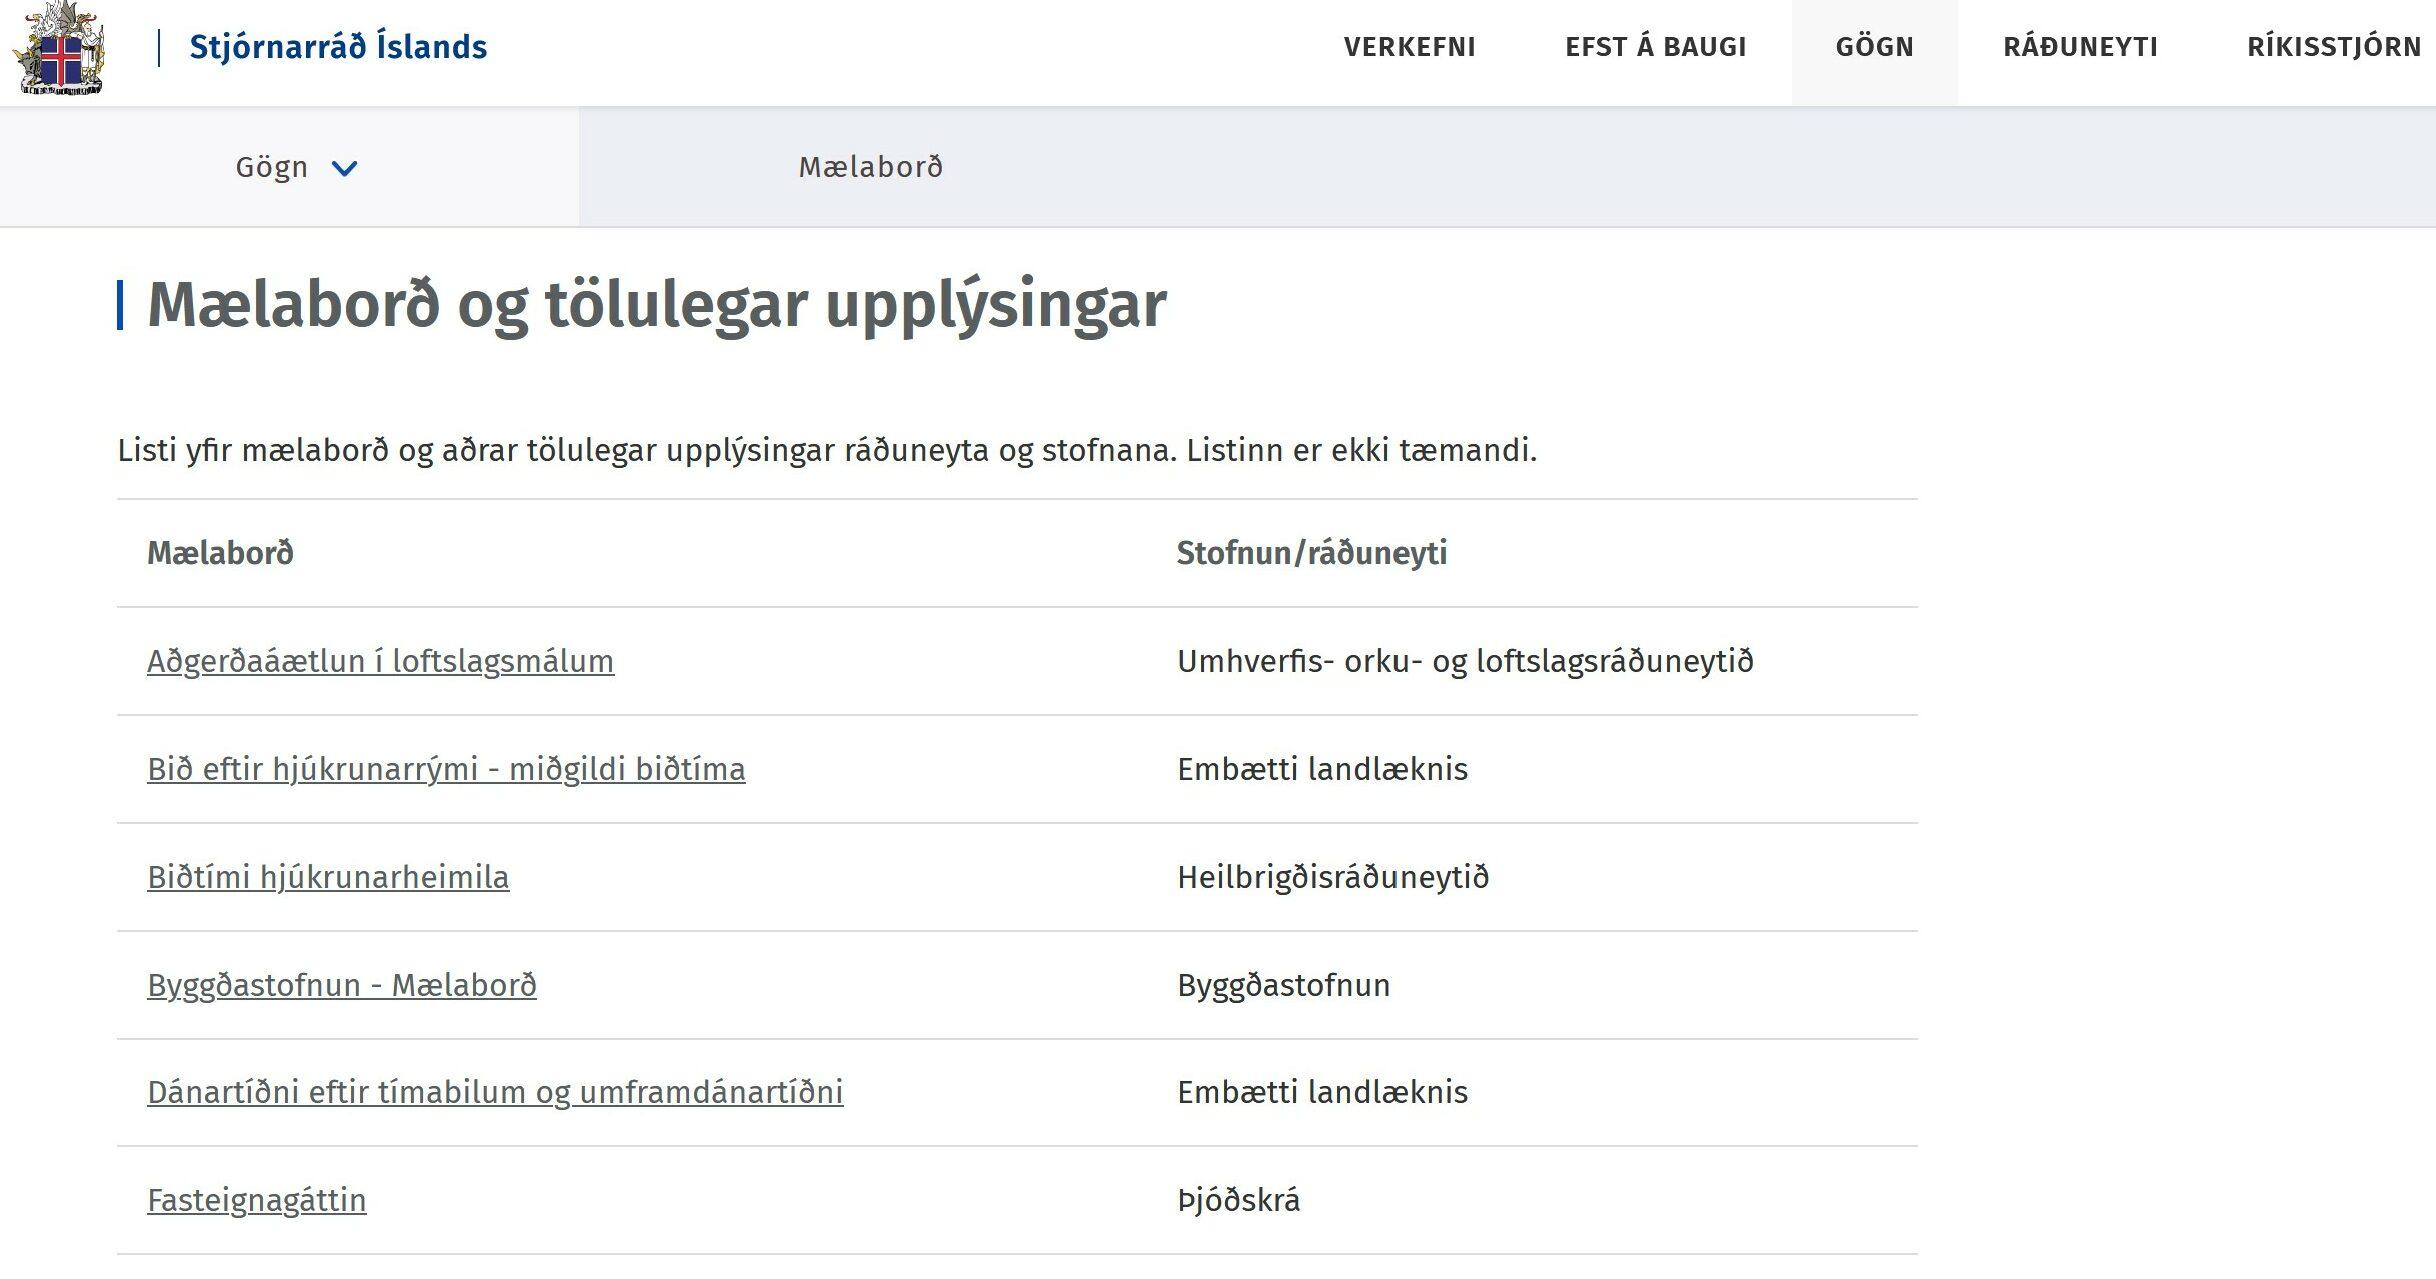Click Embætti landlæknis in the Dánartíðni row

coord(1322,1092)
